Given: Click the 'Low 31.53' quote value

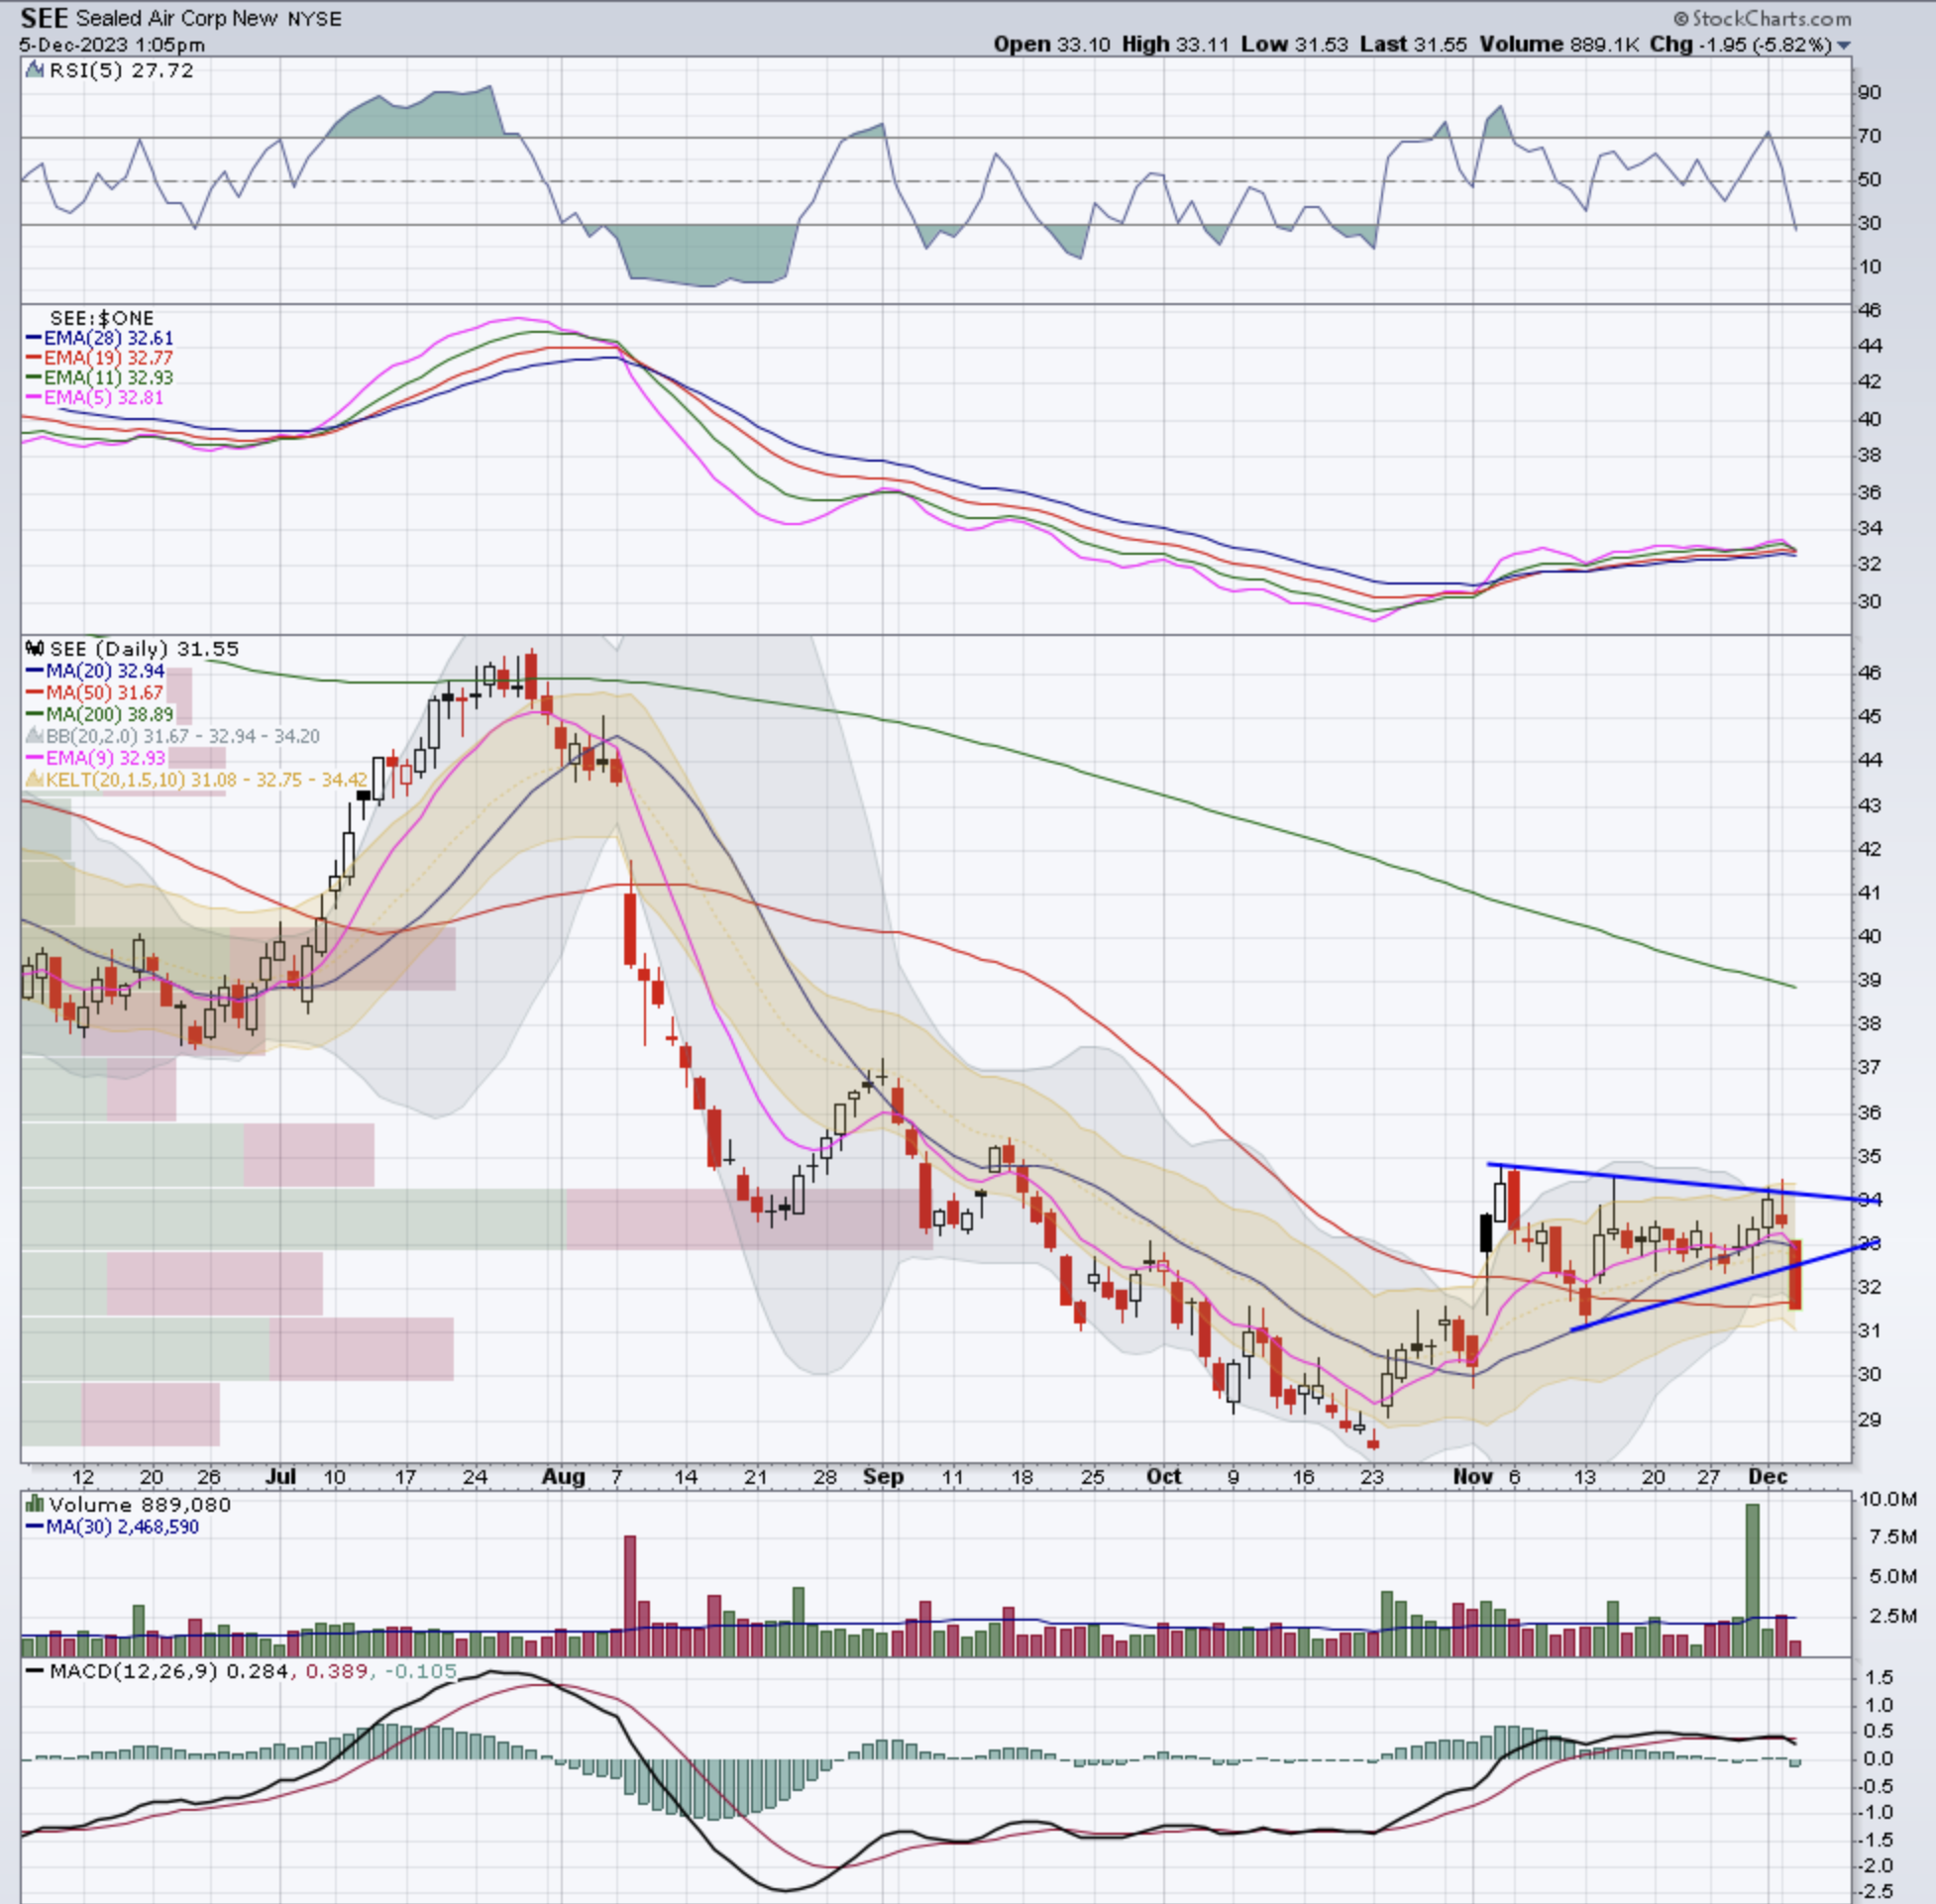Looking at the screenshot, I should pos(1294,45).
